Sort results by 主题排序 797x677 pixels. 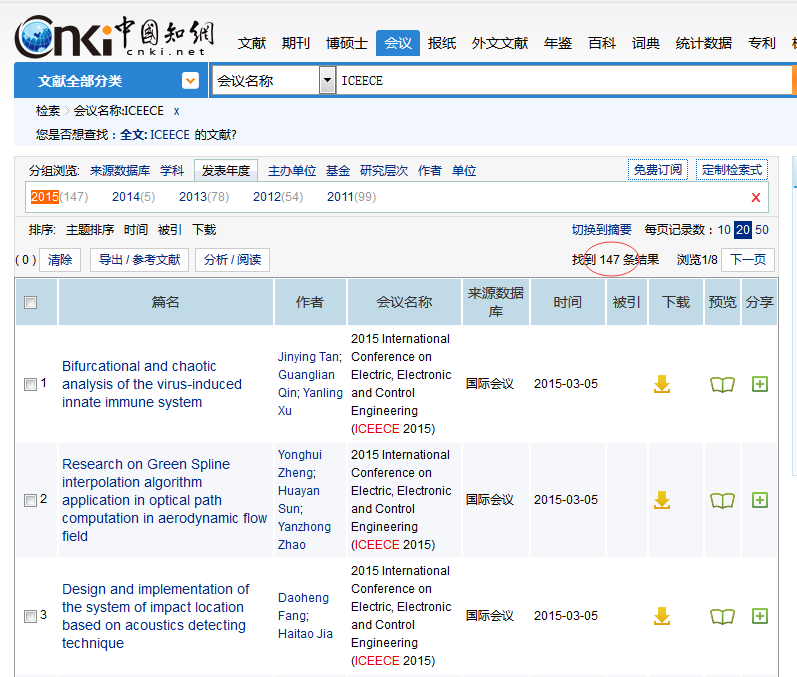pos(90,230)
